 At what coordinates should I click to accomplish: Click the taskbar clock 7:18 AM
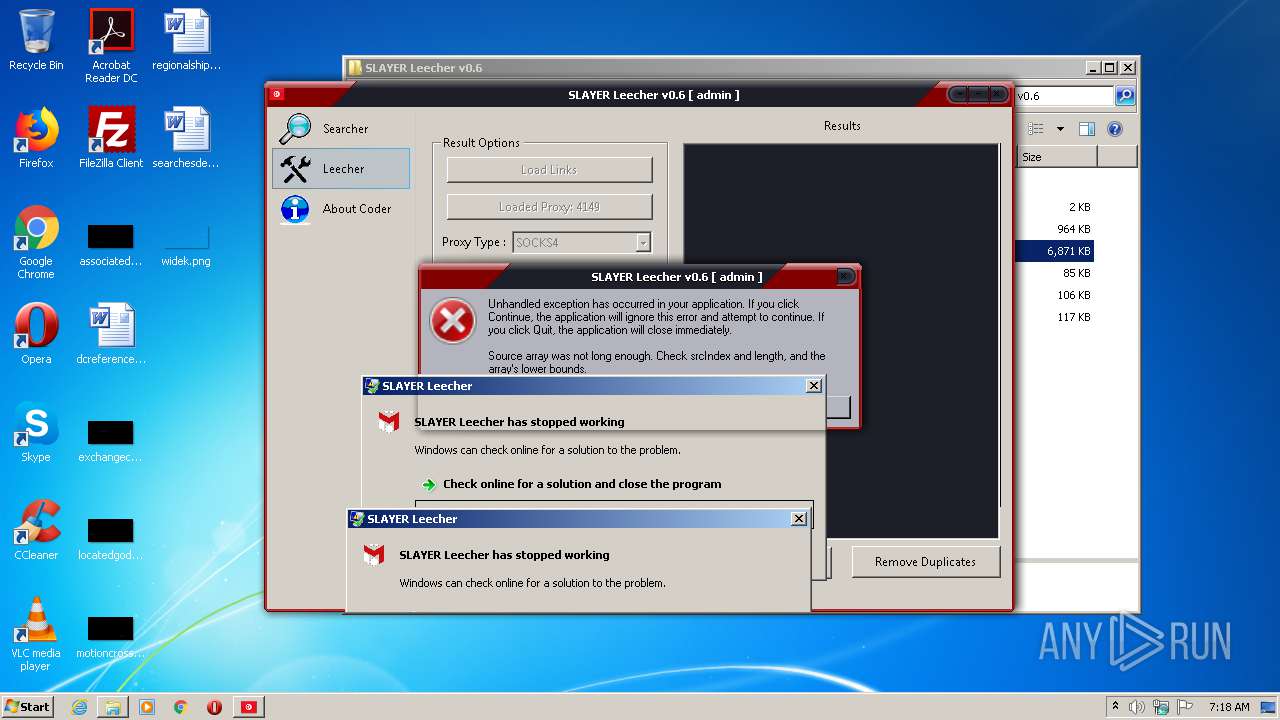(x=1229, y=707)
